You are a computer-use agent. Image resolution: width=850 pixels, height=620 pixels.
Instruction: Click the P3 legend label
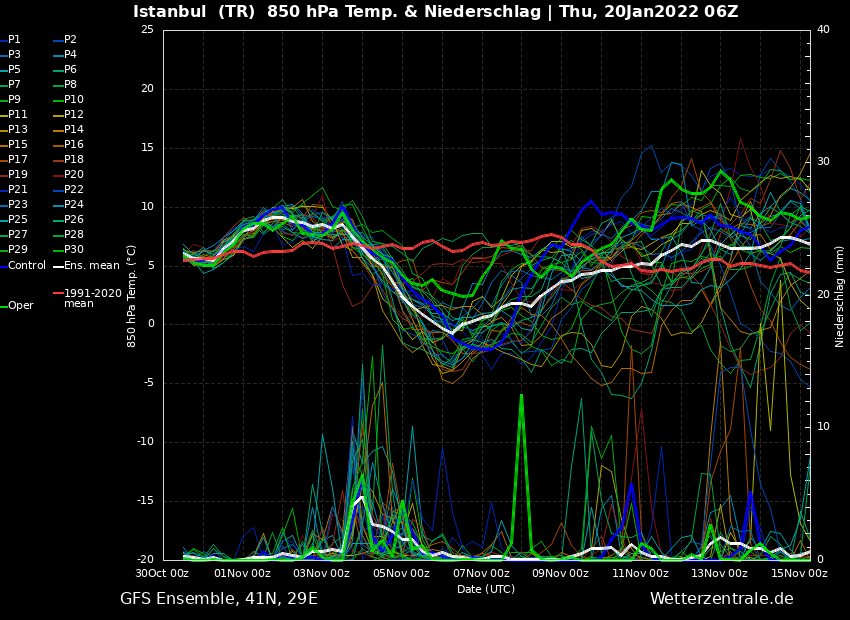click(x=10, y=55)
